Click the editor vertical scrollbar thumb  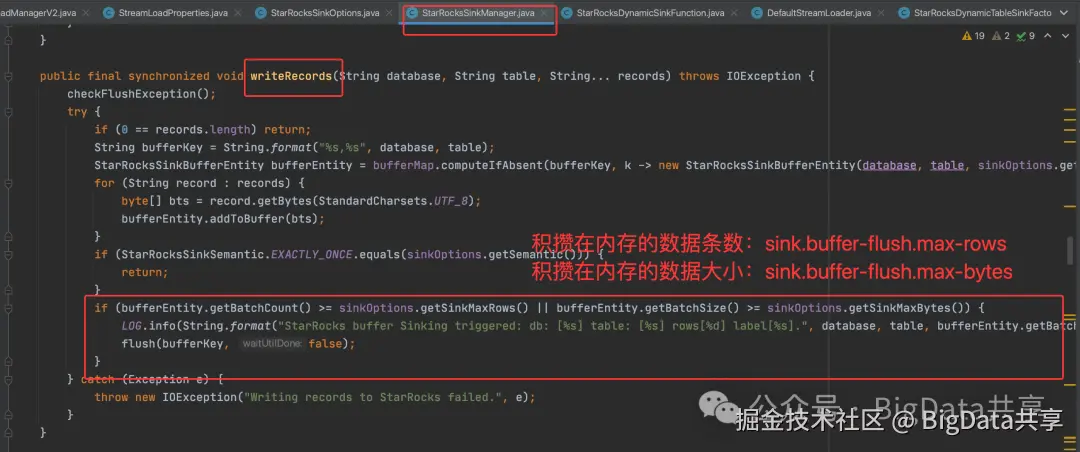pos(1069,251)
